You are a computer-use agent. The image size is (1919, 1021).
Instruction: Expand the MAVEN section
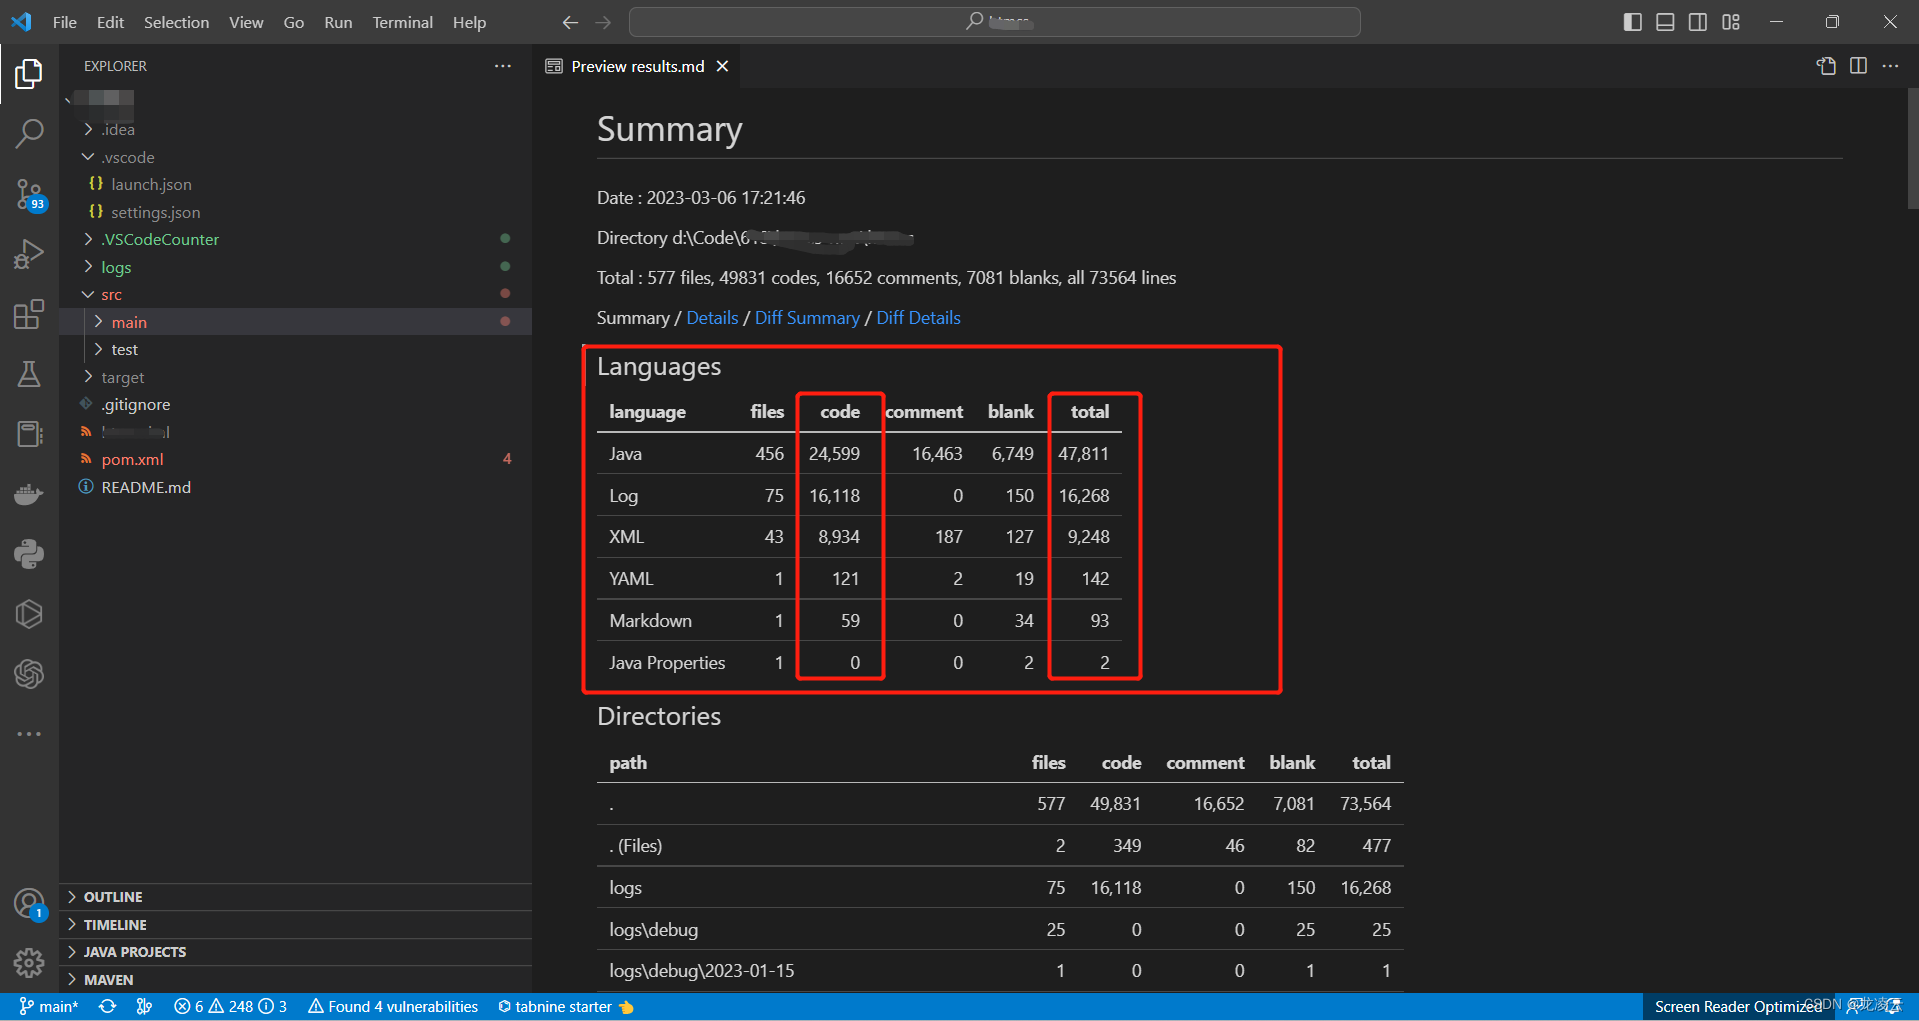[296, 980]
